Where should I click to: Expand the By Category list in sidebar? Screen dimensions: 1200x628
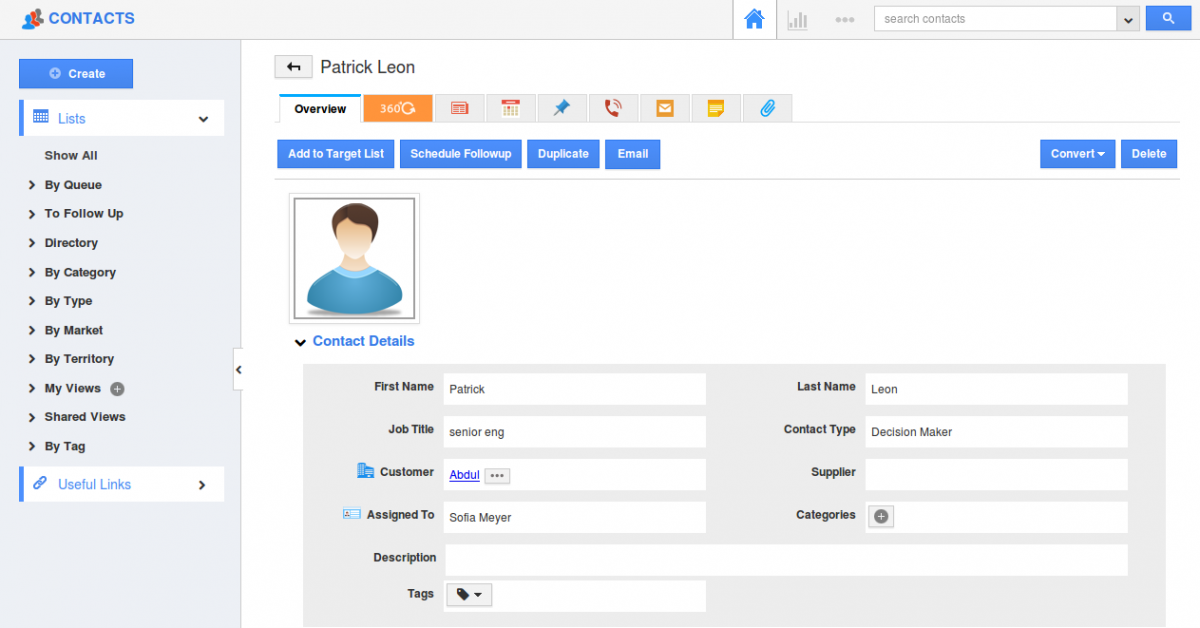(x=80, y=272)
